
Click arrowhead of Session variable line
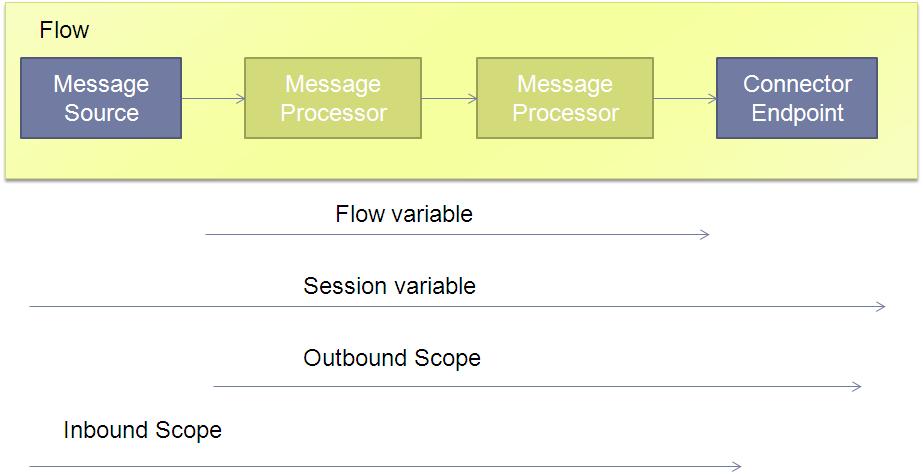881,307
